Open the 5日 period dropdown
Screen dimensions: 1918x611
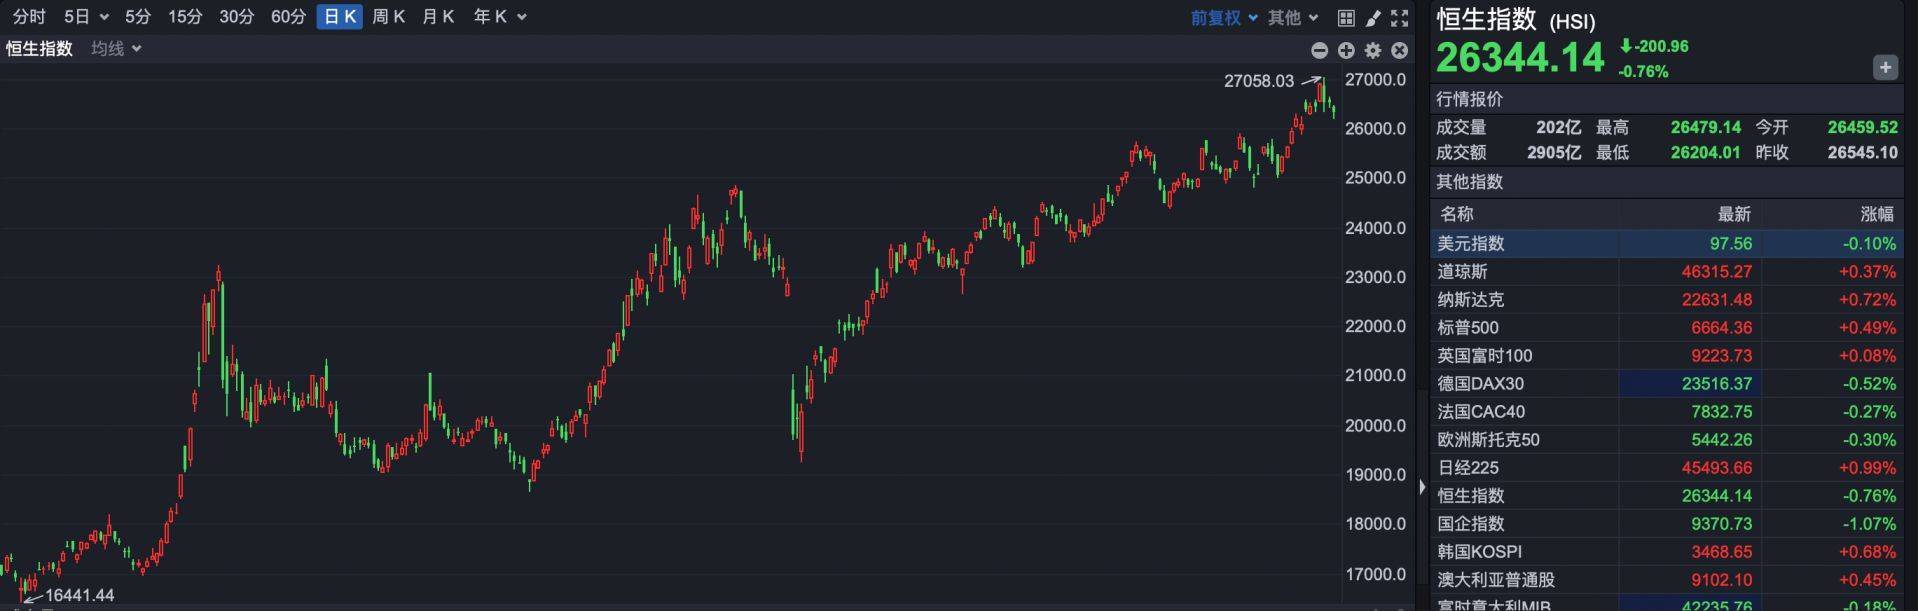[x=86, y=17]
